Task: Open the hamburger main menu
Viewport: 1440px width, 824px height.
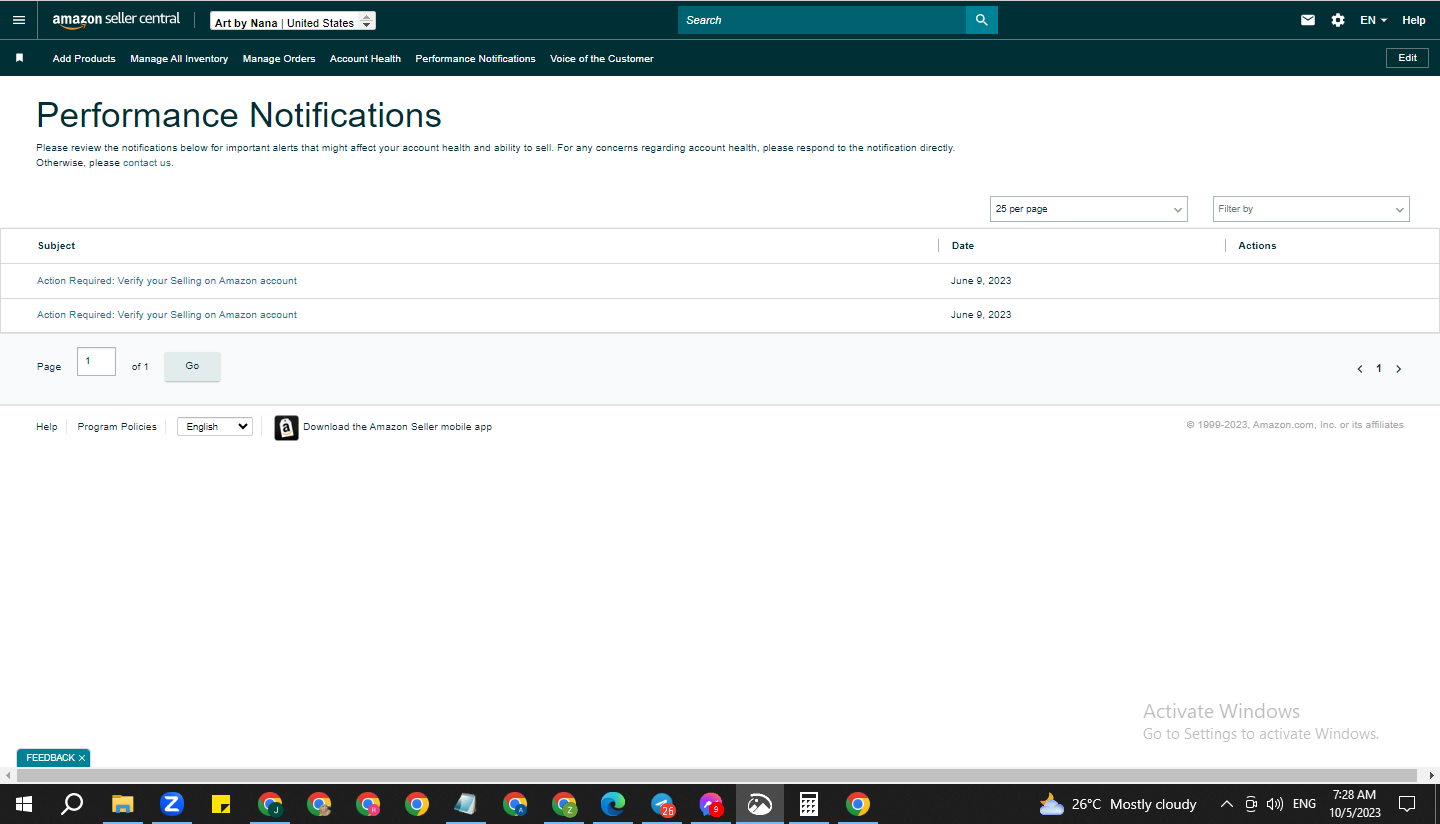Action: coord(19,20)
